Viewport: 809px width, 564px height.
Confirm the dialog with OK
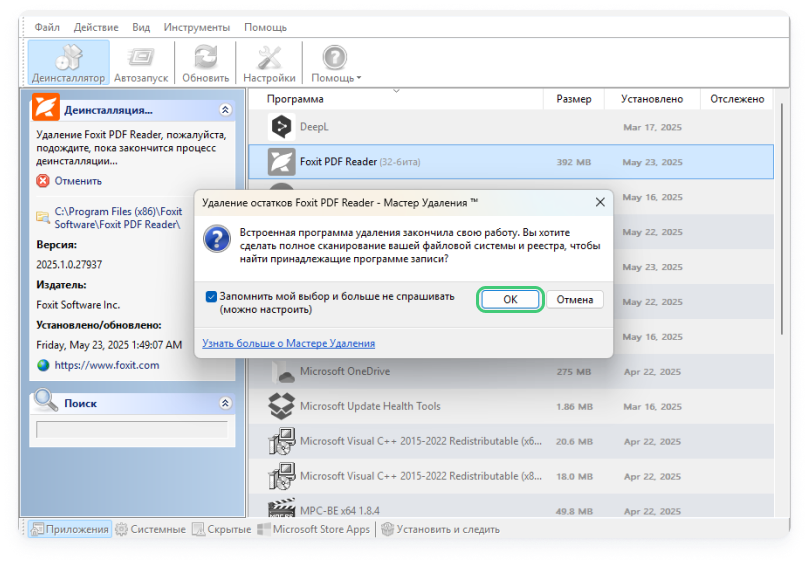click(x=510, y=299)
